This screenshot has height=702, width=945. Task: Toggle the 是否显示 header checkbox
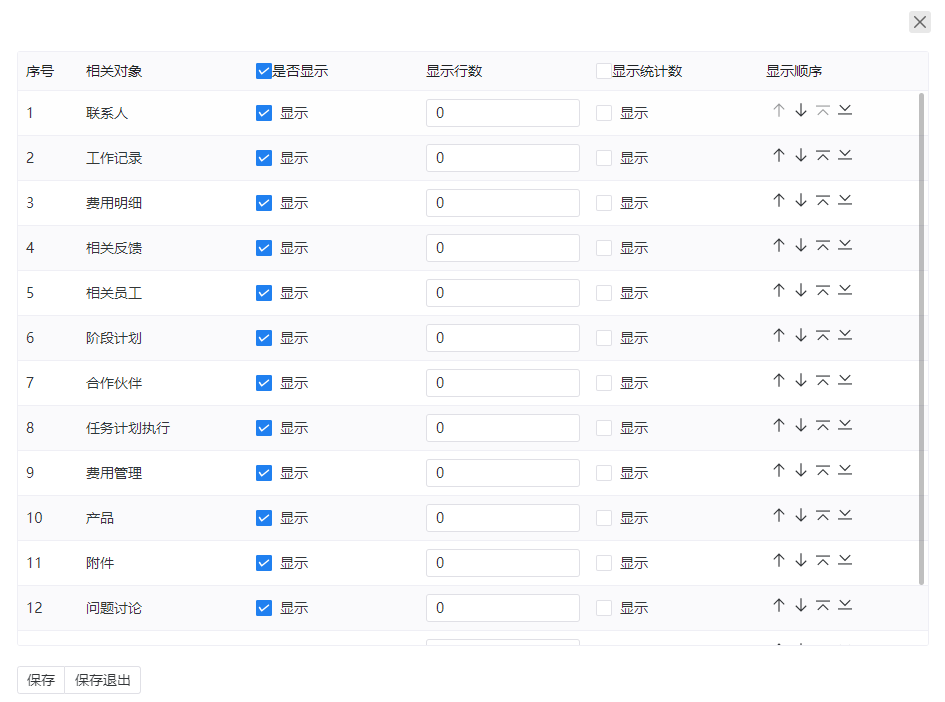[x=263, y=71]
